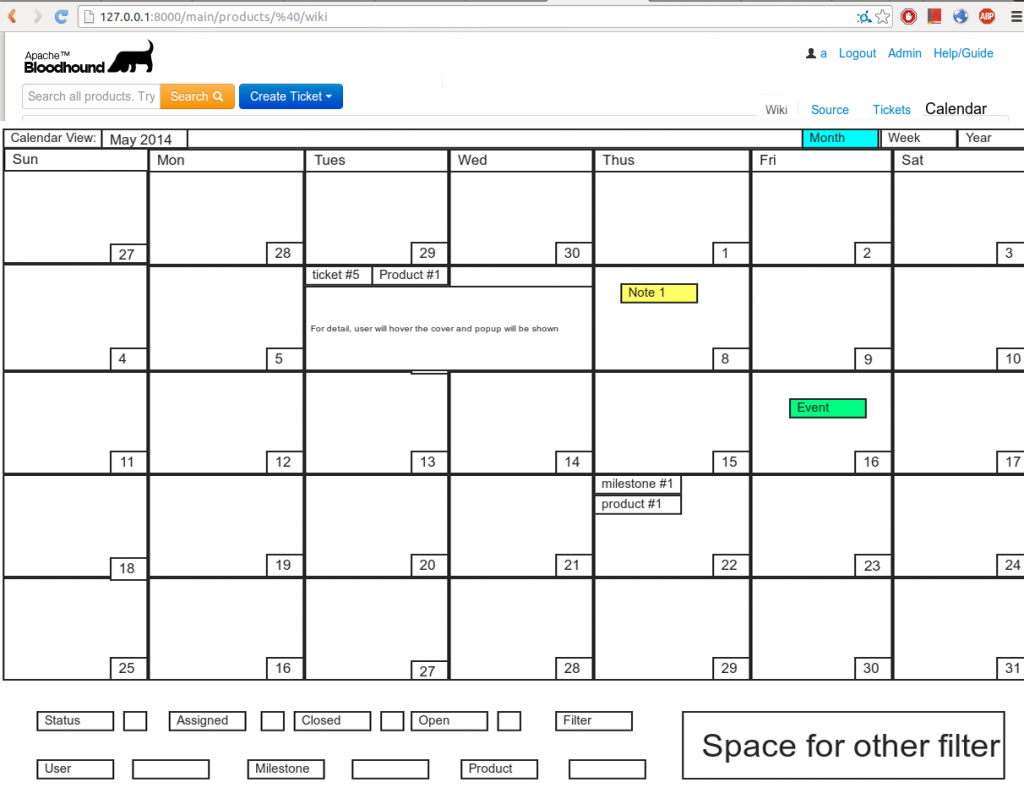This screenshot has height=787, width=1024.
Task: Tick the checkbox next to Assigned
Action: coord(272,721)
